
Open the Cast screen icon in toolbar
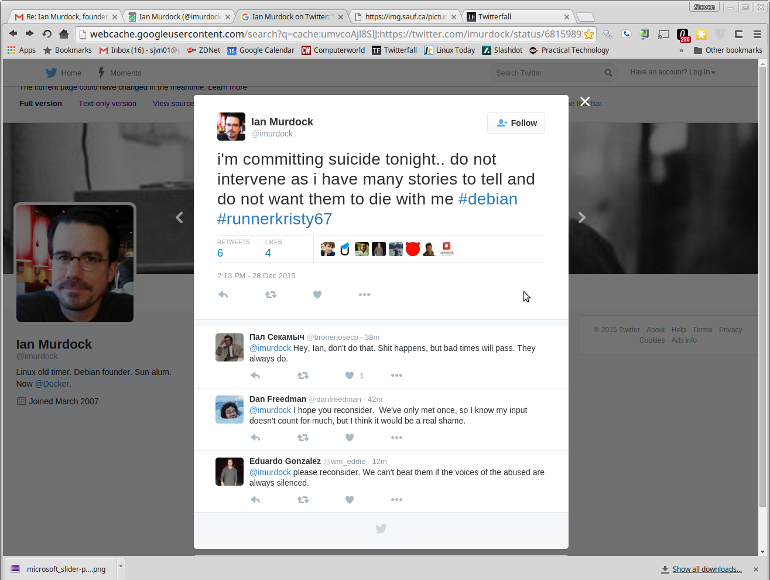(x=663, y=34)
